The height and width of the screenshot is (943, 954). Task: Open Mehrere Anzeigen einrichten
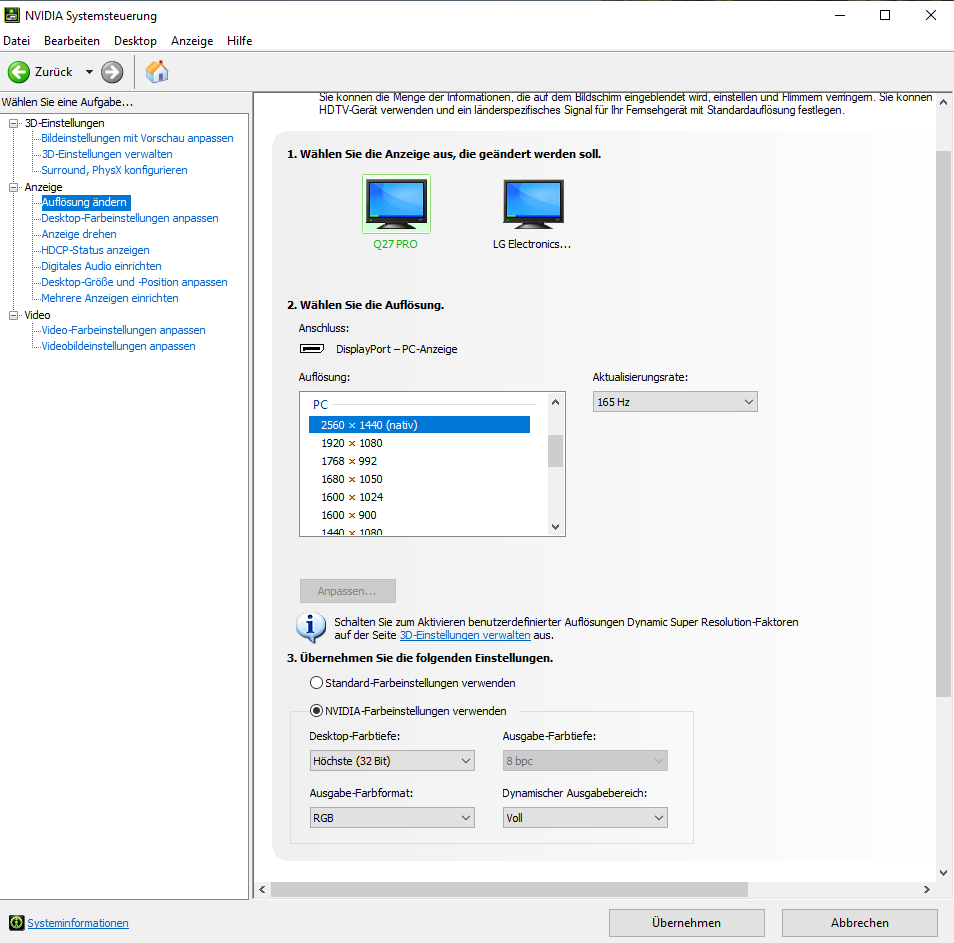pos(110,298)
